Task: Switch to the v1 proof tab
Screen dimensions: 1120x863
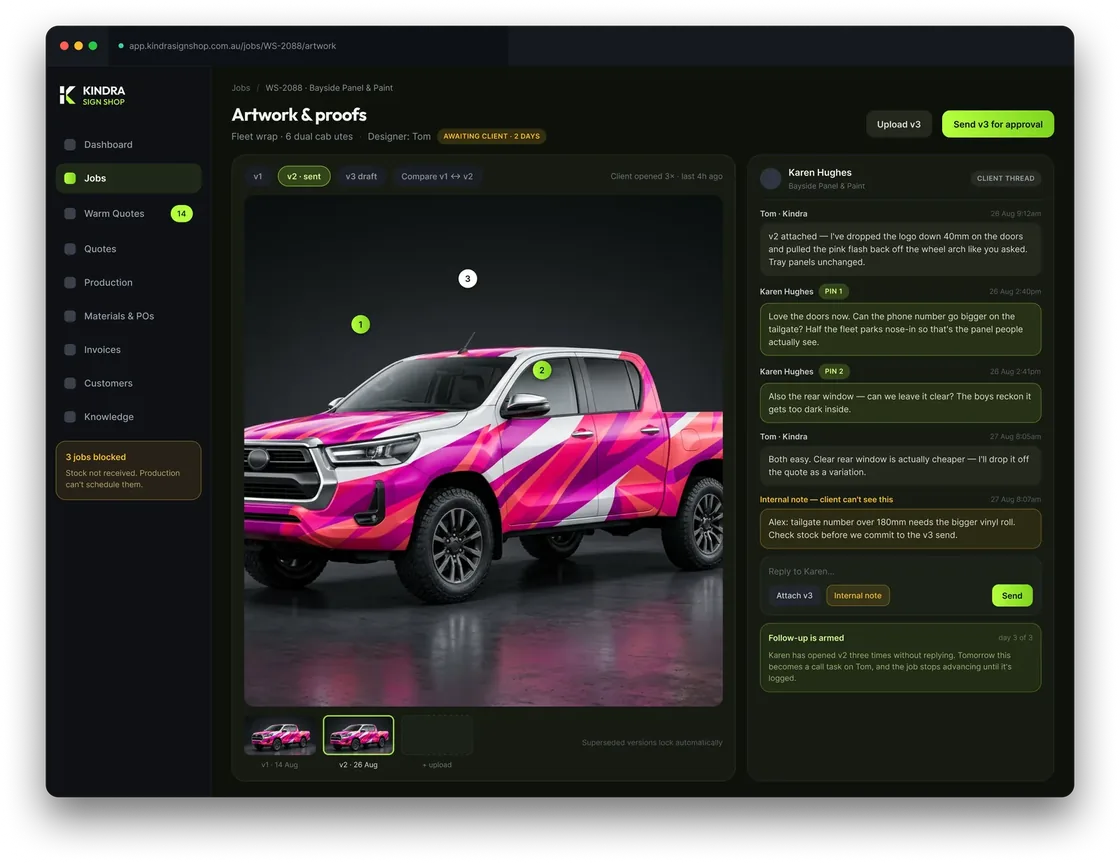Action: pos(258,176)
